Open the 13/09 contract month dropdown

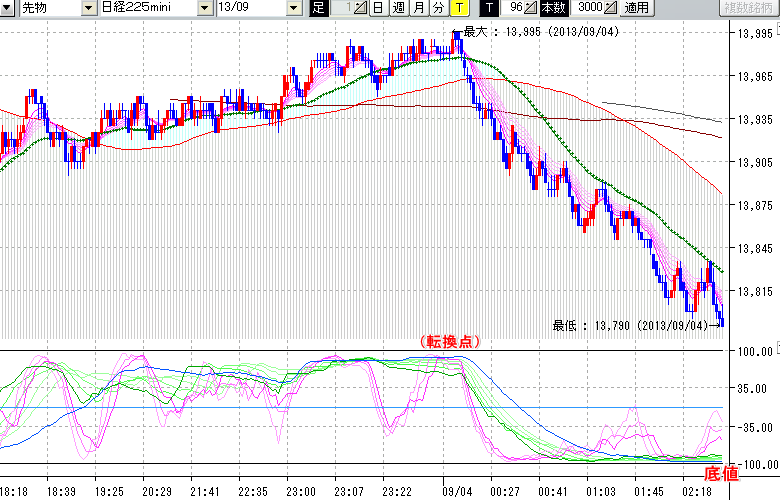[x=293, y=8]
